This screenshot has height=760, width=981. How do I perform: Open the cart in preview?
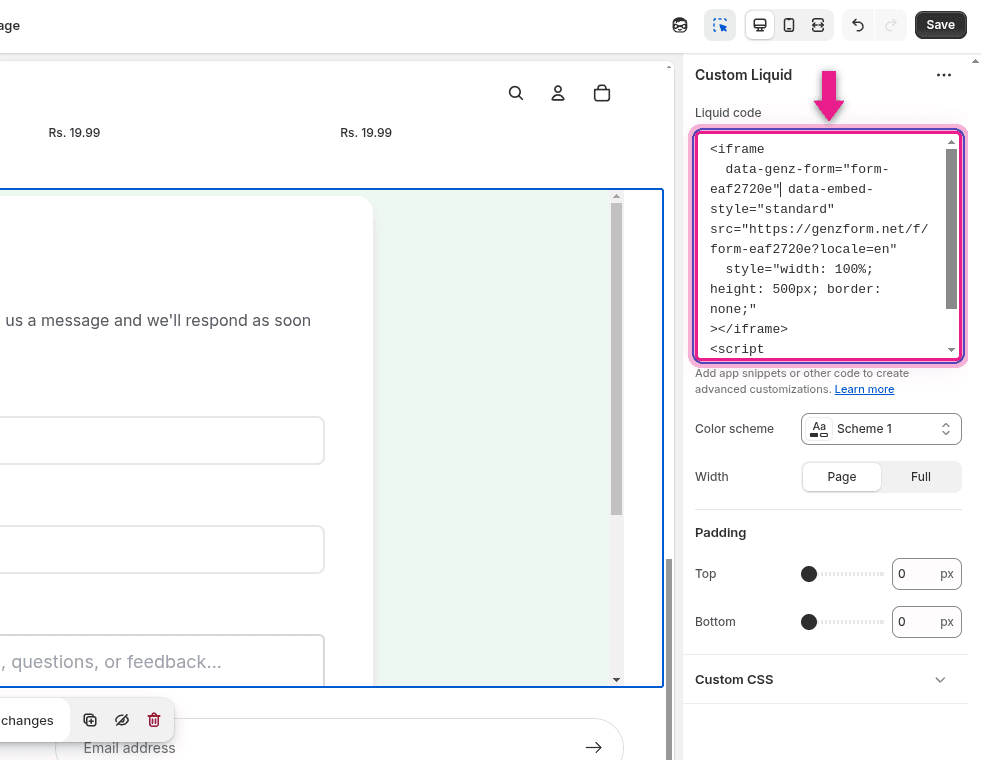[602, 92]
